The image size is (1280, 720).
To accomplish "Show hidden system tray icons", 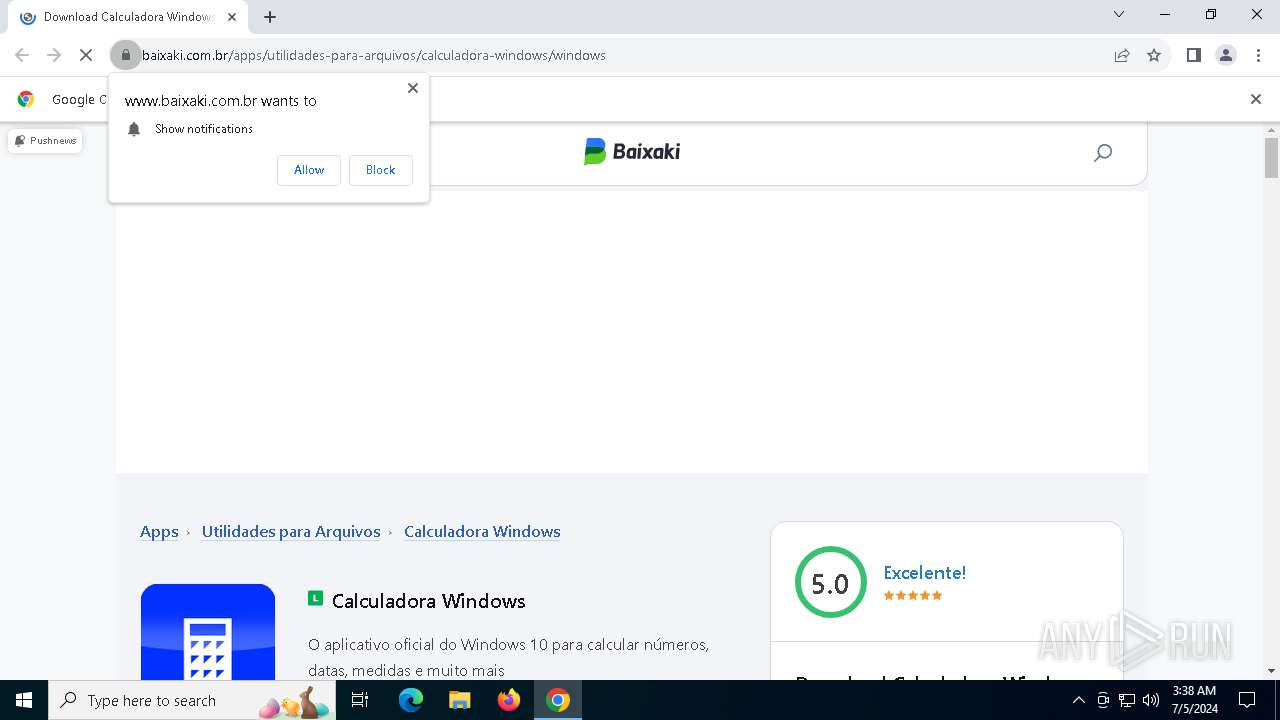I will (1078, 700).
